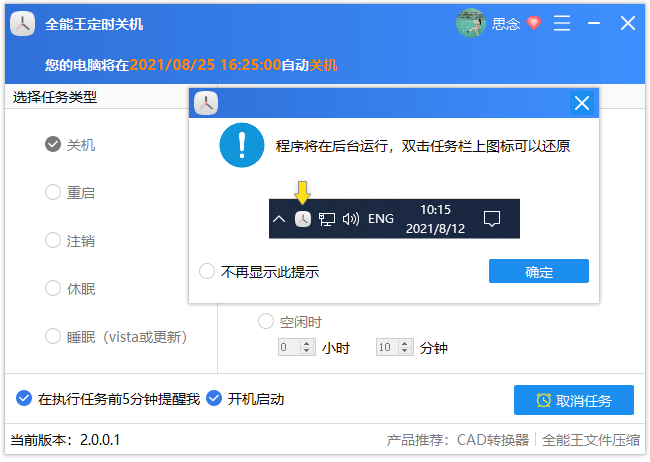
Task: Select the 休眠 hibernate option
Action: tap(70, 288)
